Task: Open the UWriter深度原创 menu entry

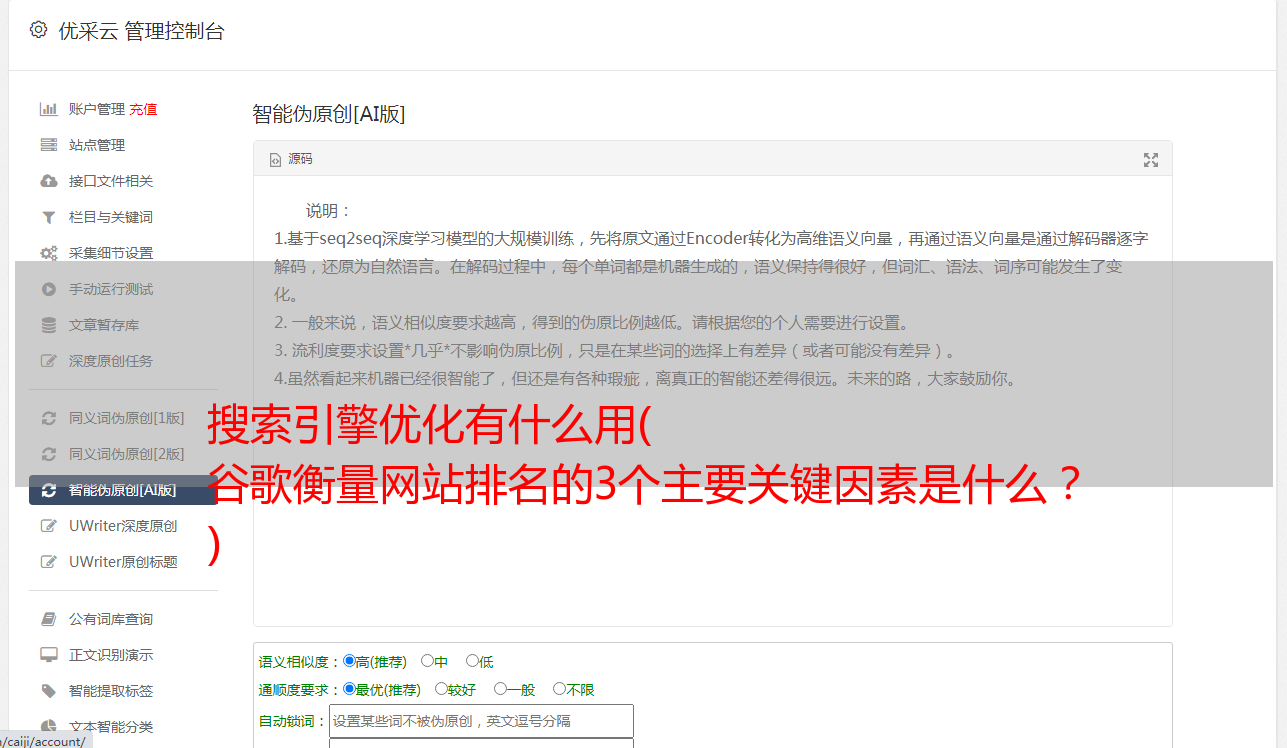Action: [123, 526]
